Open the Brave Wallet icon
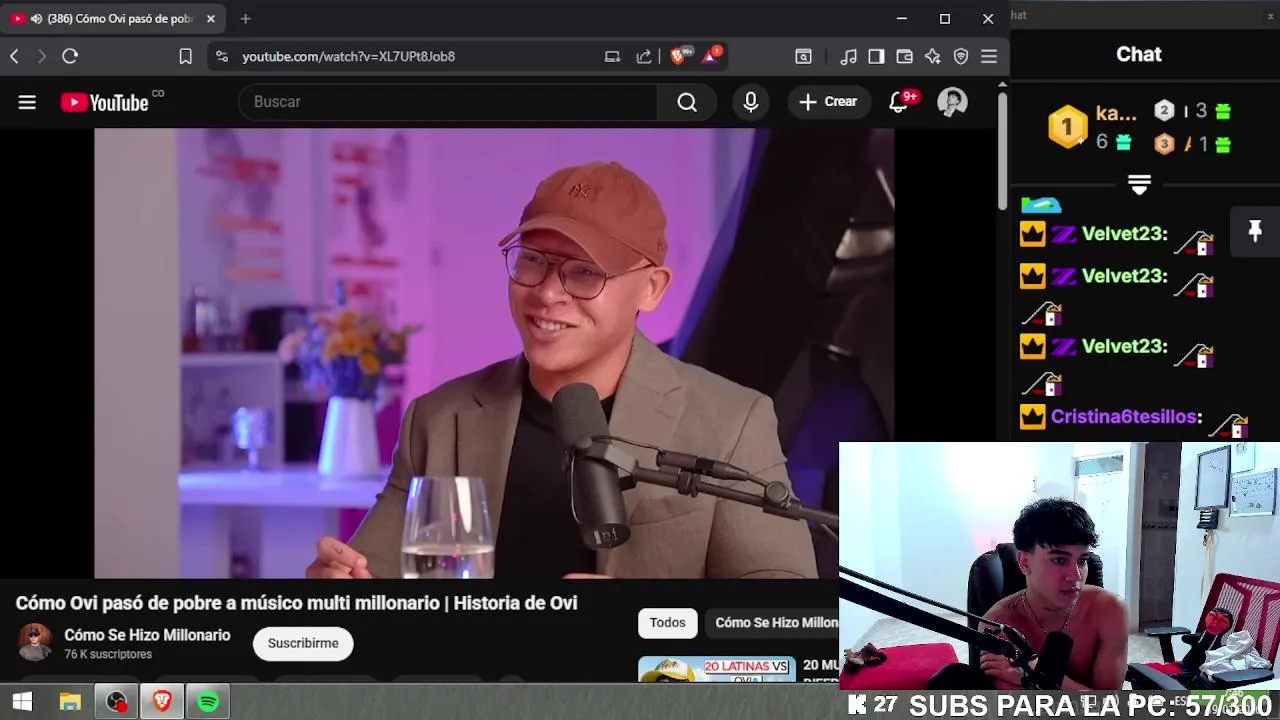Viewport: 1280px width, 720px height. pos(904,56)
